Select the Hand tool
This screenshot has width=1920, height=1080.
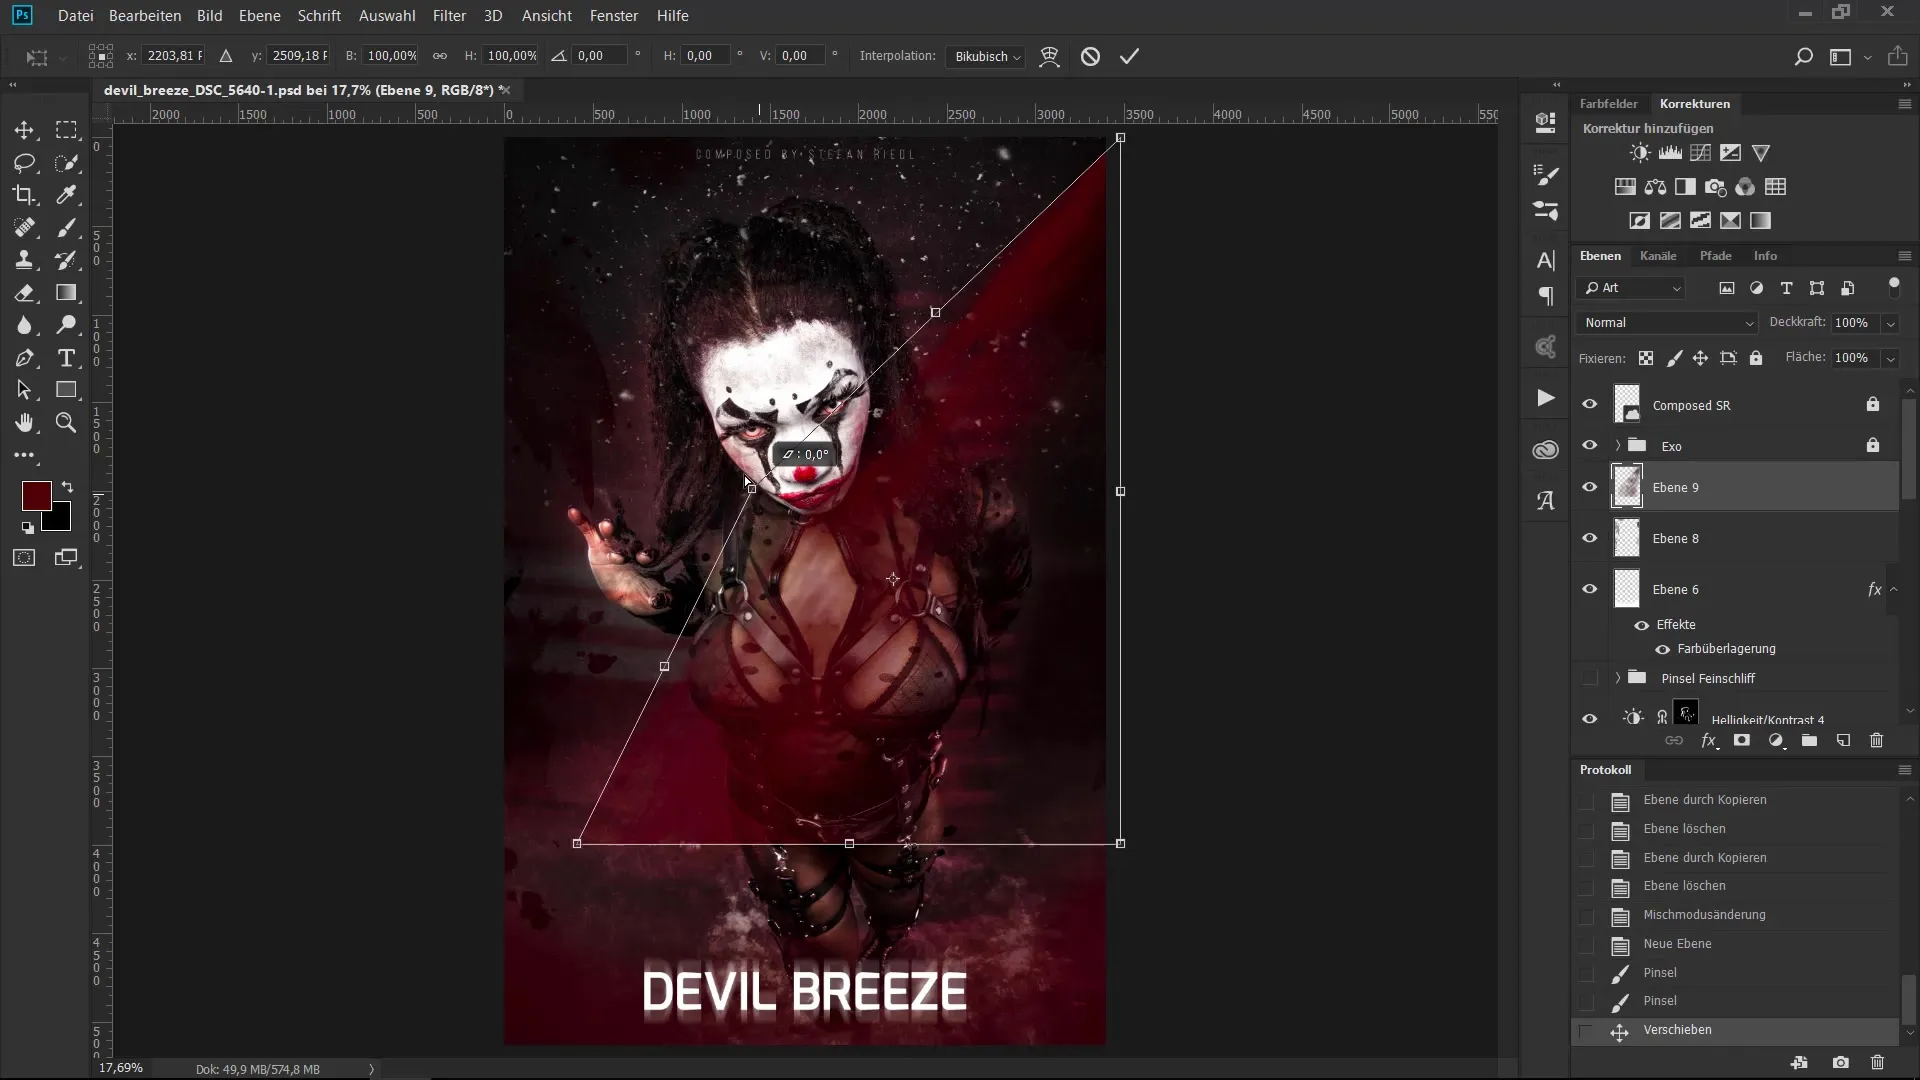[24, 423]
